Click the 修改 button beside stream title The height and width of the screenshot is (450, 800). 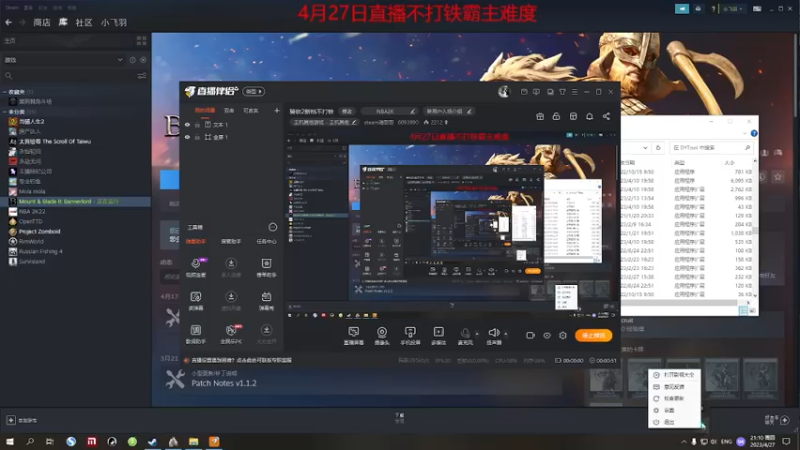[347, 111]
